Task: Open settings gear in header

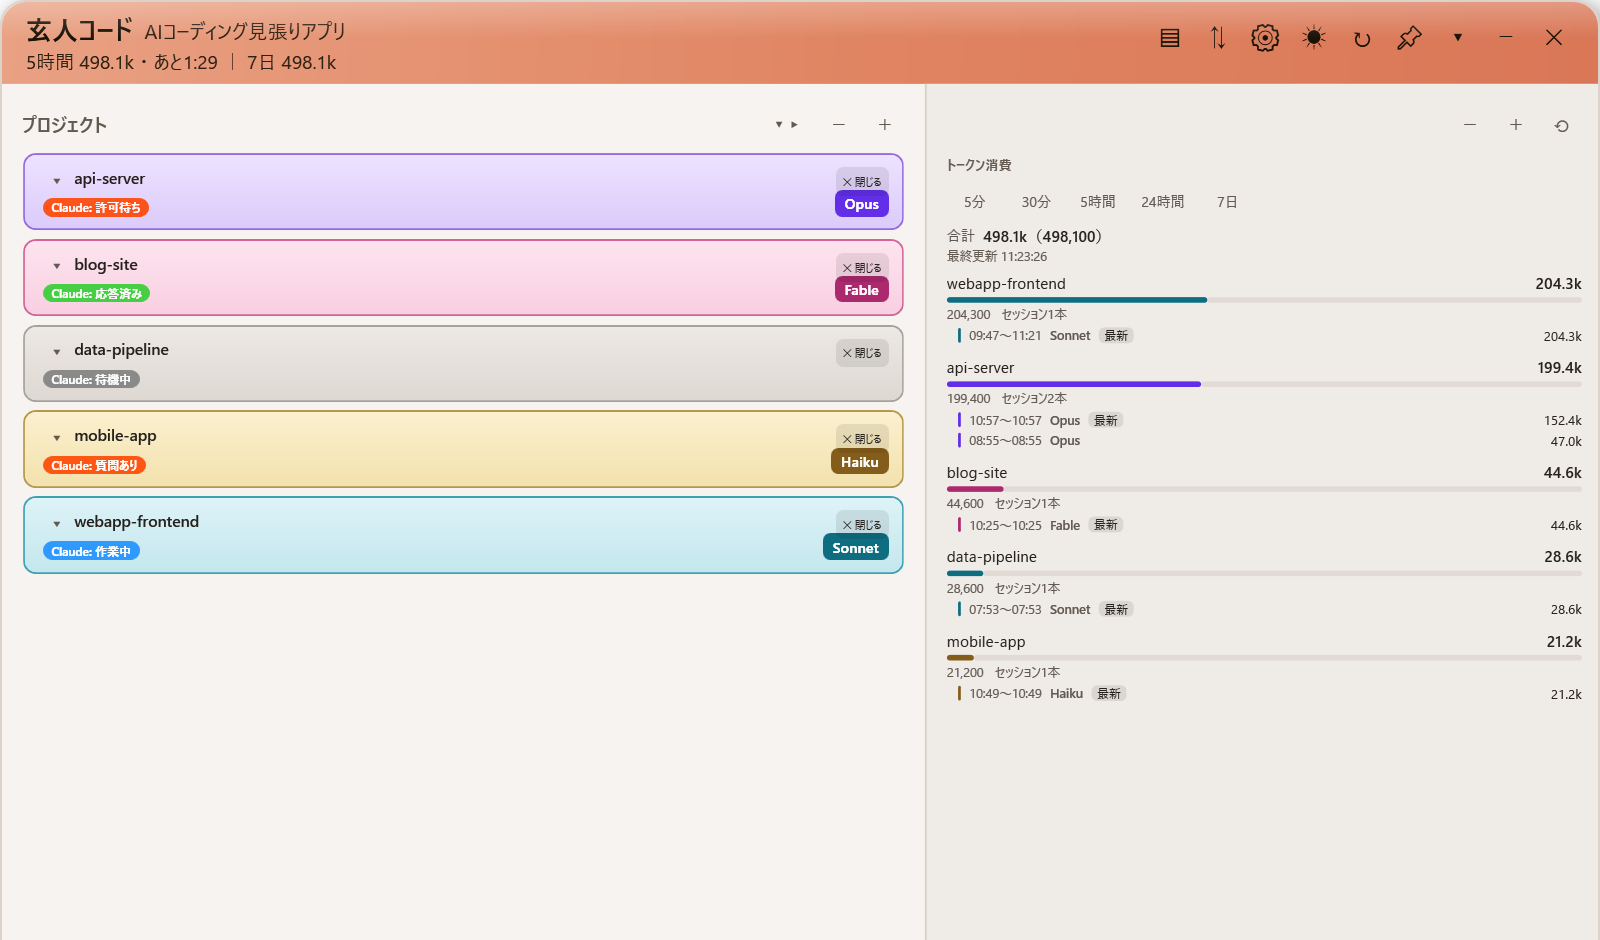Action: pyautogui.click(x=1265, y=39)
